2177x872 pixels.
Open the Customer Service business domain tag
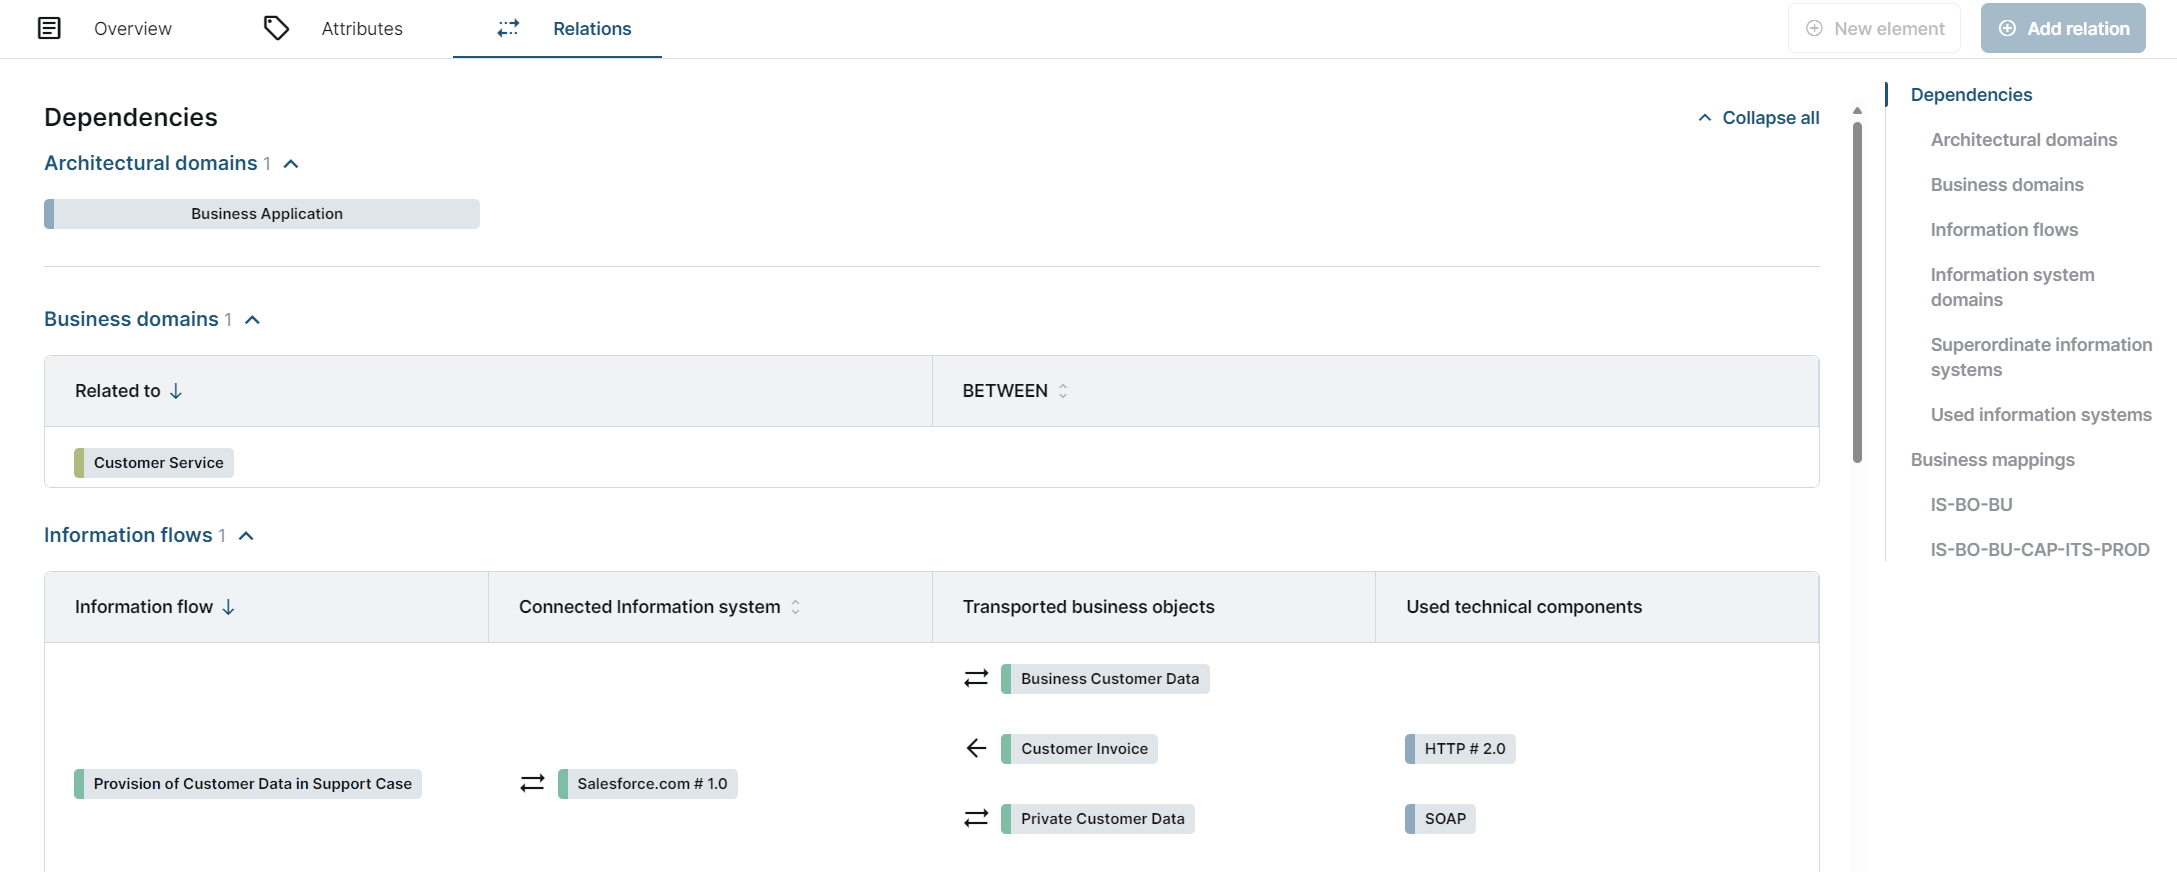[158, 463]
